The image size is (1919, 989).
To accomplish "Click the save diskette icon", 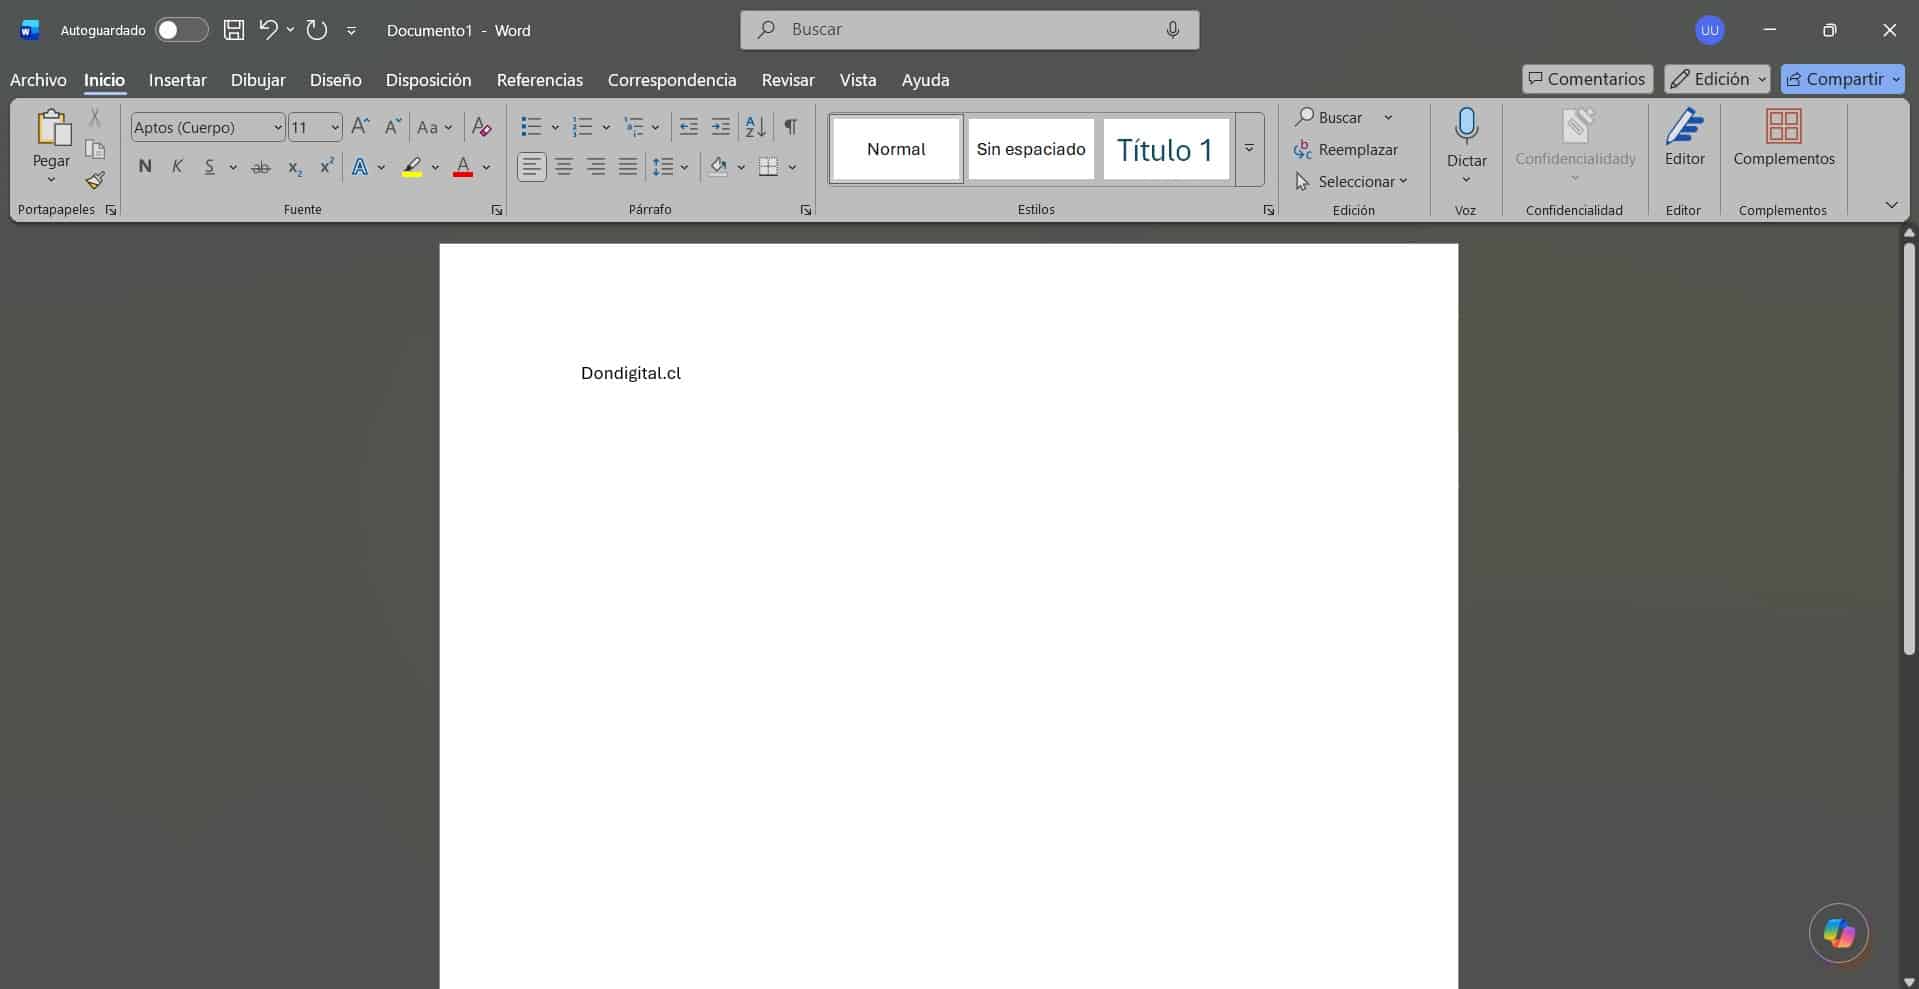I will pyautogui.click(x=234, y=30).
